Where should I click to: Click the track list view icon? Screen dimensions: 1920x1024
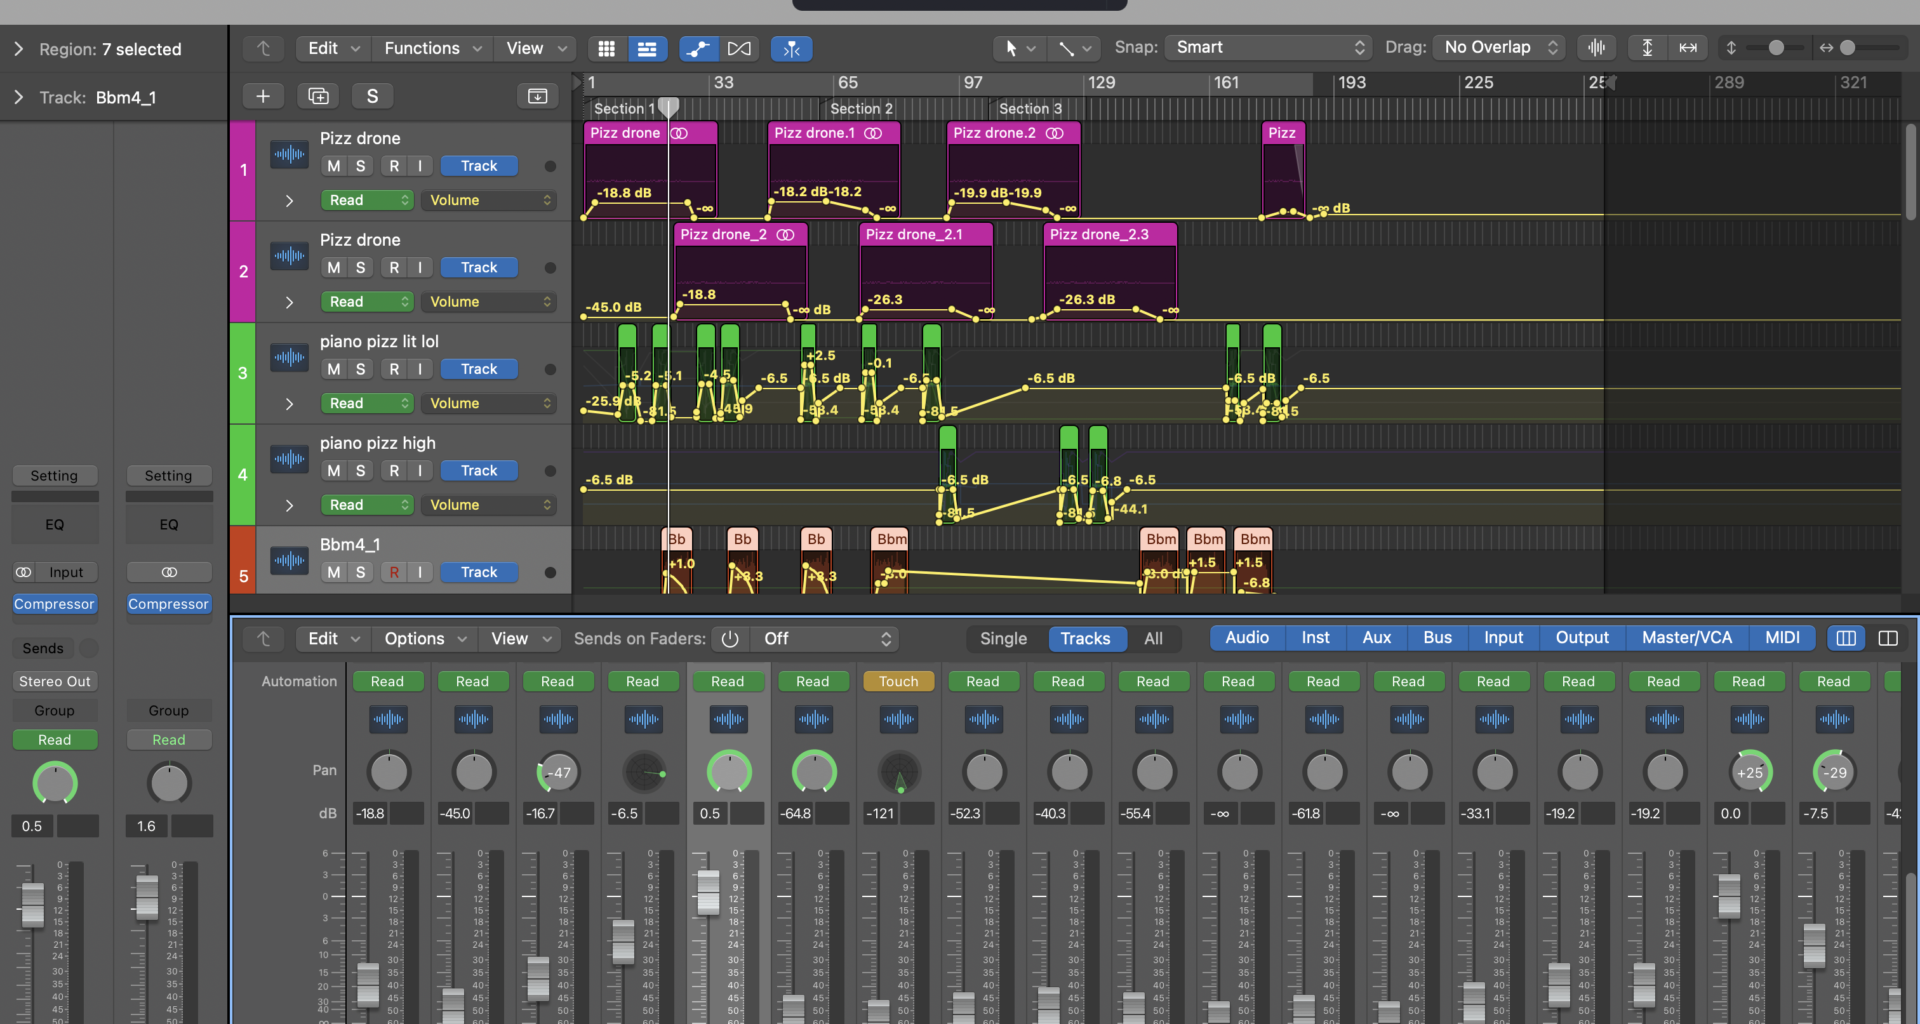[x=648, y=48]
